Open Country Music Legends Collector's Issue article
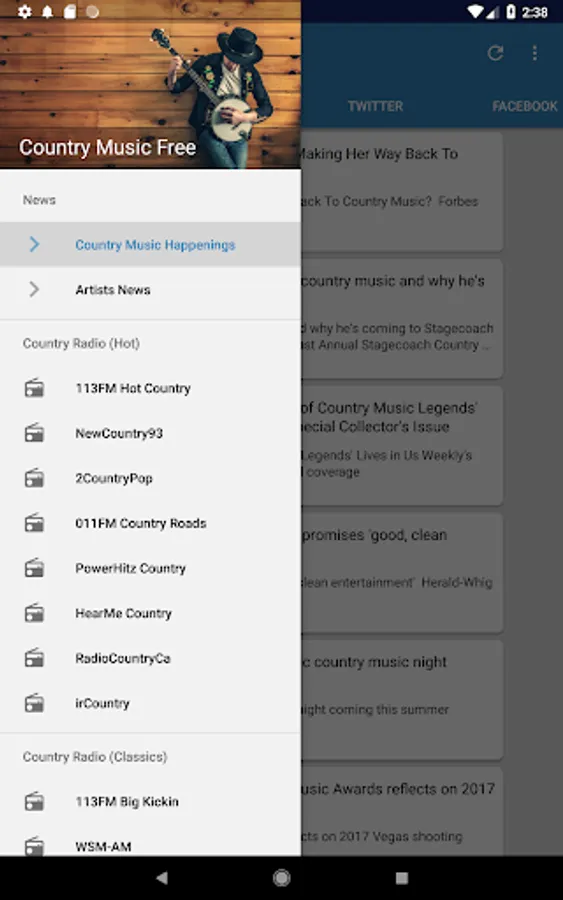563x900 pixels. coord(402,445)
